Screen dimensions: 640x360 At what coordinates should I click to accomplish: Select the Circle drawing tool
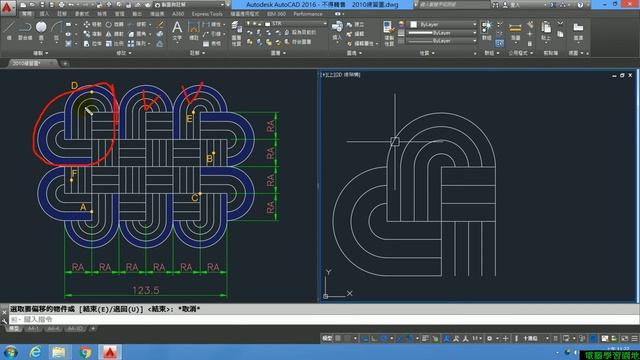coord(41,31)
